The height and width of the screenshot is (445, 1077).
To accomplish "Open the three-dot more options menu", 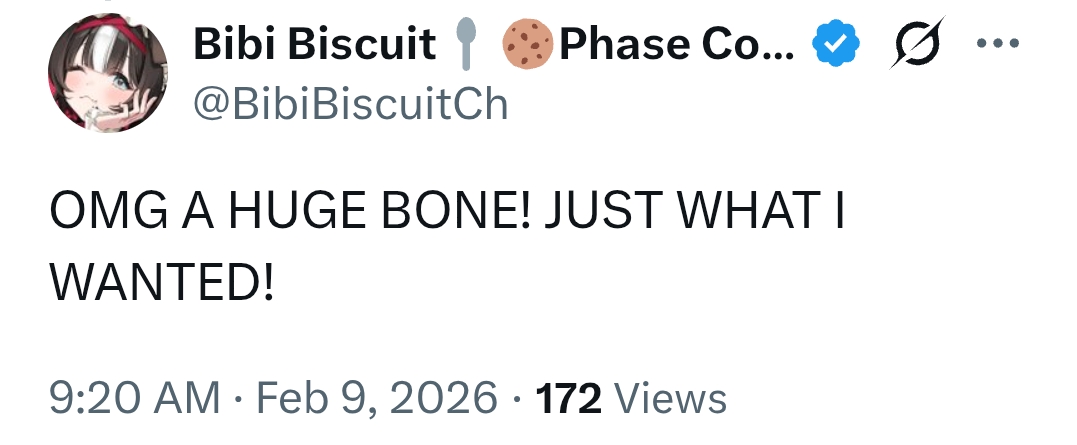I will point(998,43).
